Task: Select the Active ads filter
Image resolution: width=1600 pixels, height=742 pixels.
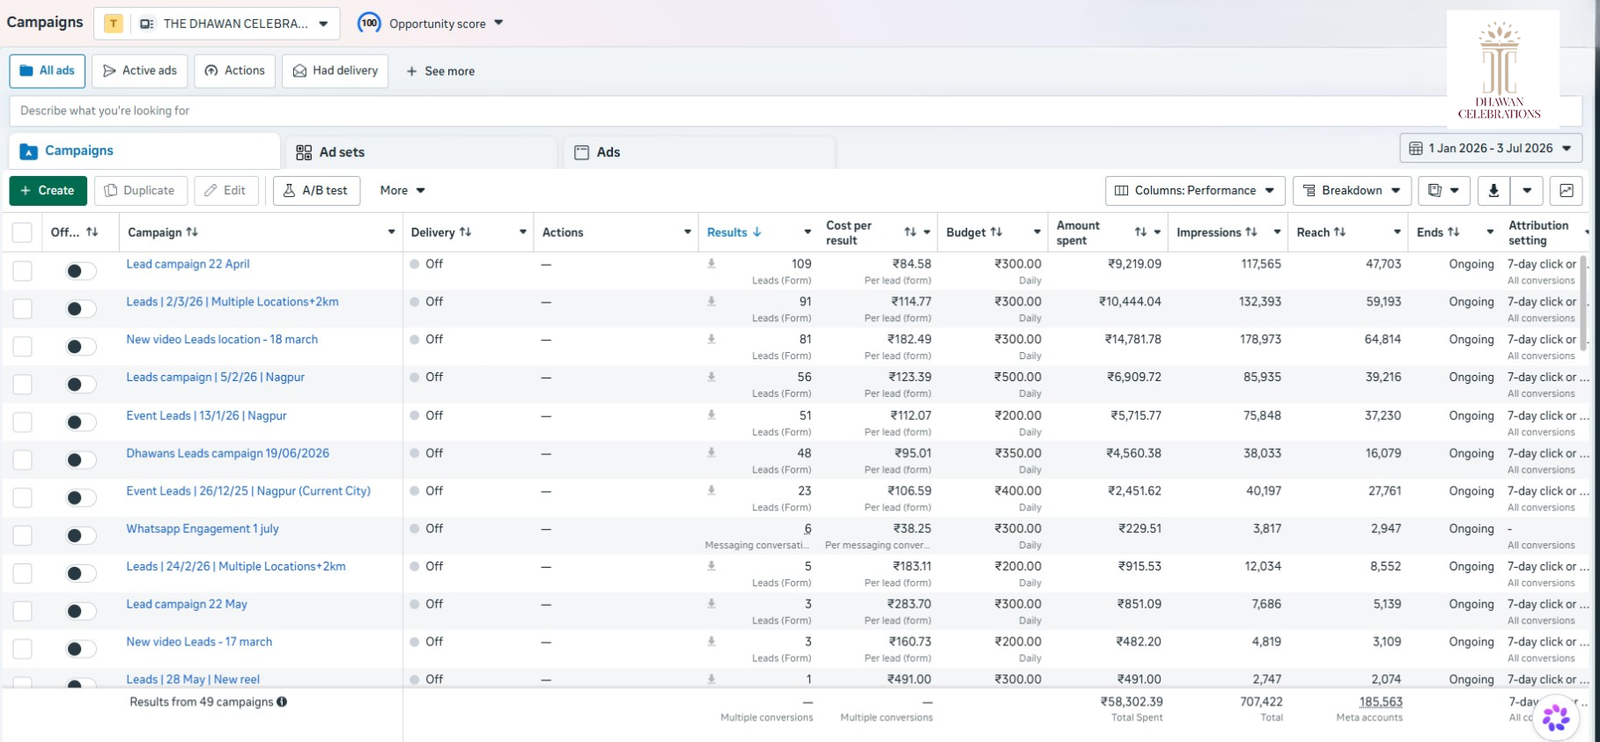Action: pos(139,71)
